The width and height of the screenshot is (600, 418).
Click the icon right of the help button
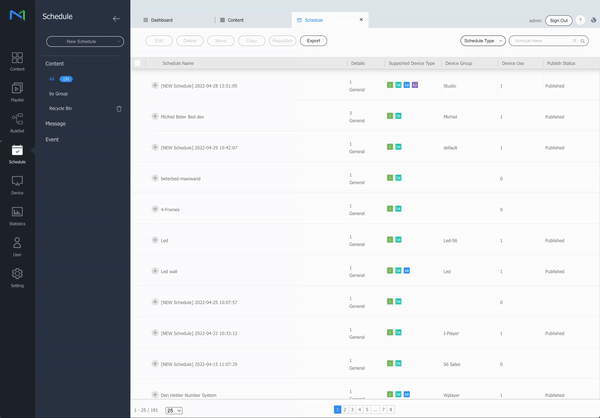point(593,20)
